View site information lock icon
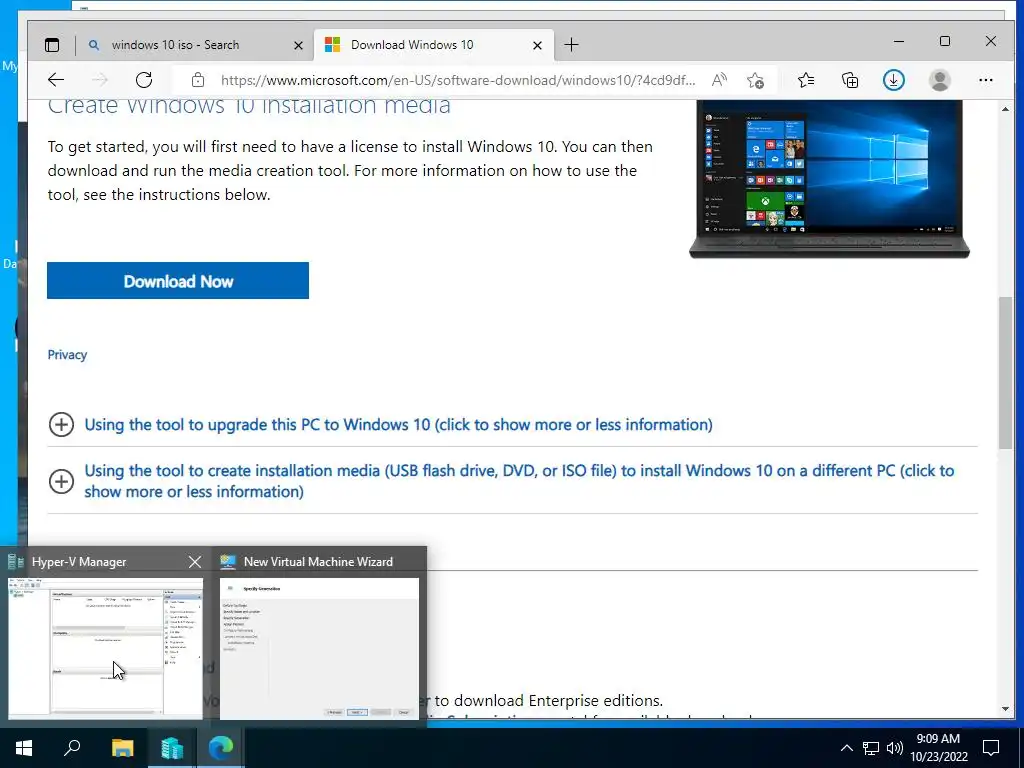Viewport: 1024px width, 768px height. pyautogui.click(x=198, y=80)
